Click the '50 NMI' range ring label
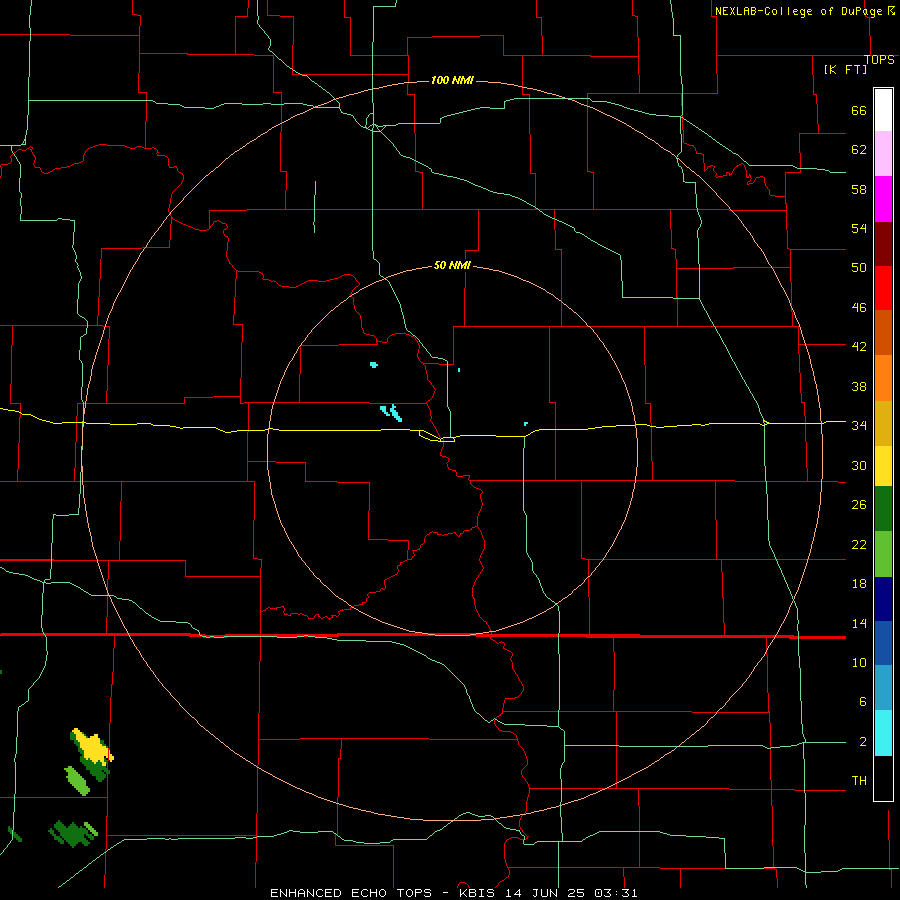Screen dimensions: 900x900 (452, 265)
